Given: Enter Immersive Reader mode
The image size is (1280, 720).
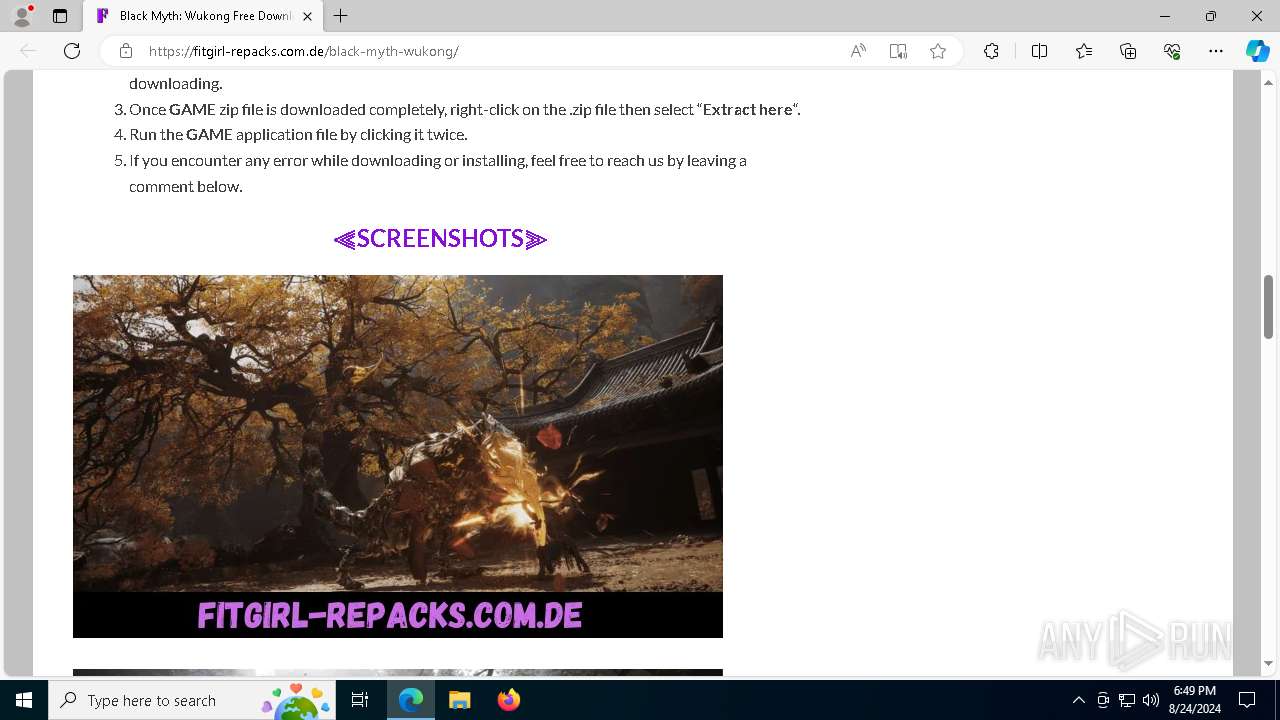Looking at the screenshot, I should click(898, 51).
